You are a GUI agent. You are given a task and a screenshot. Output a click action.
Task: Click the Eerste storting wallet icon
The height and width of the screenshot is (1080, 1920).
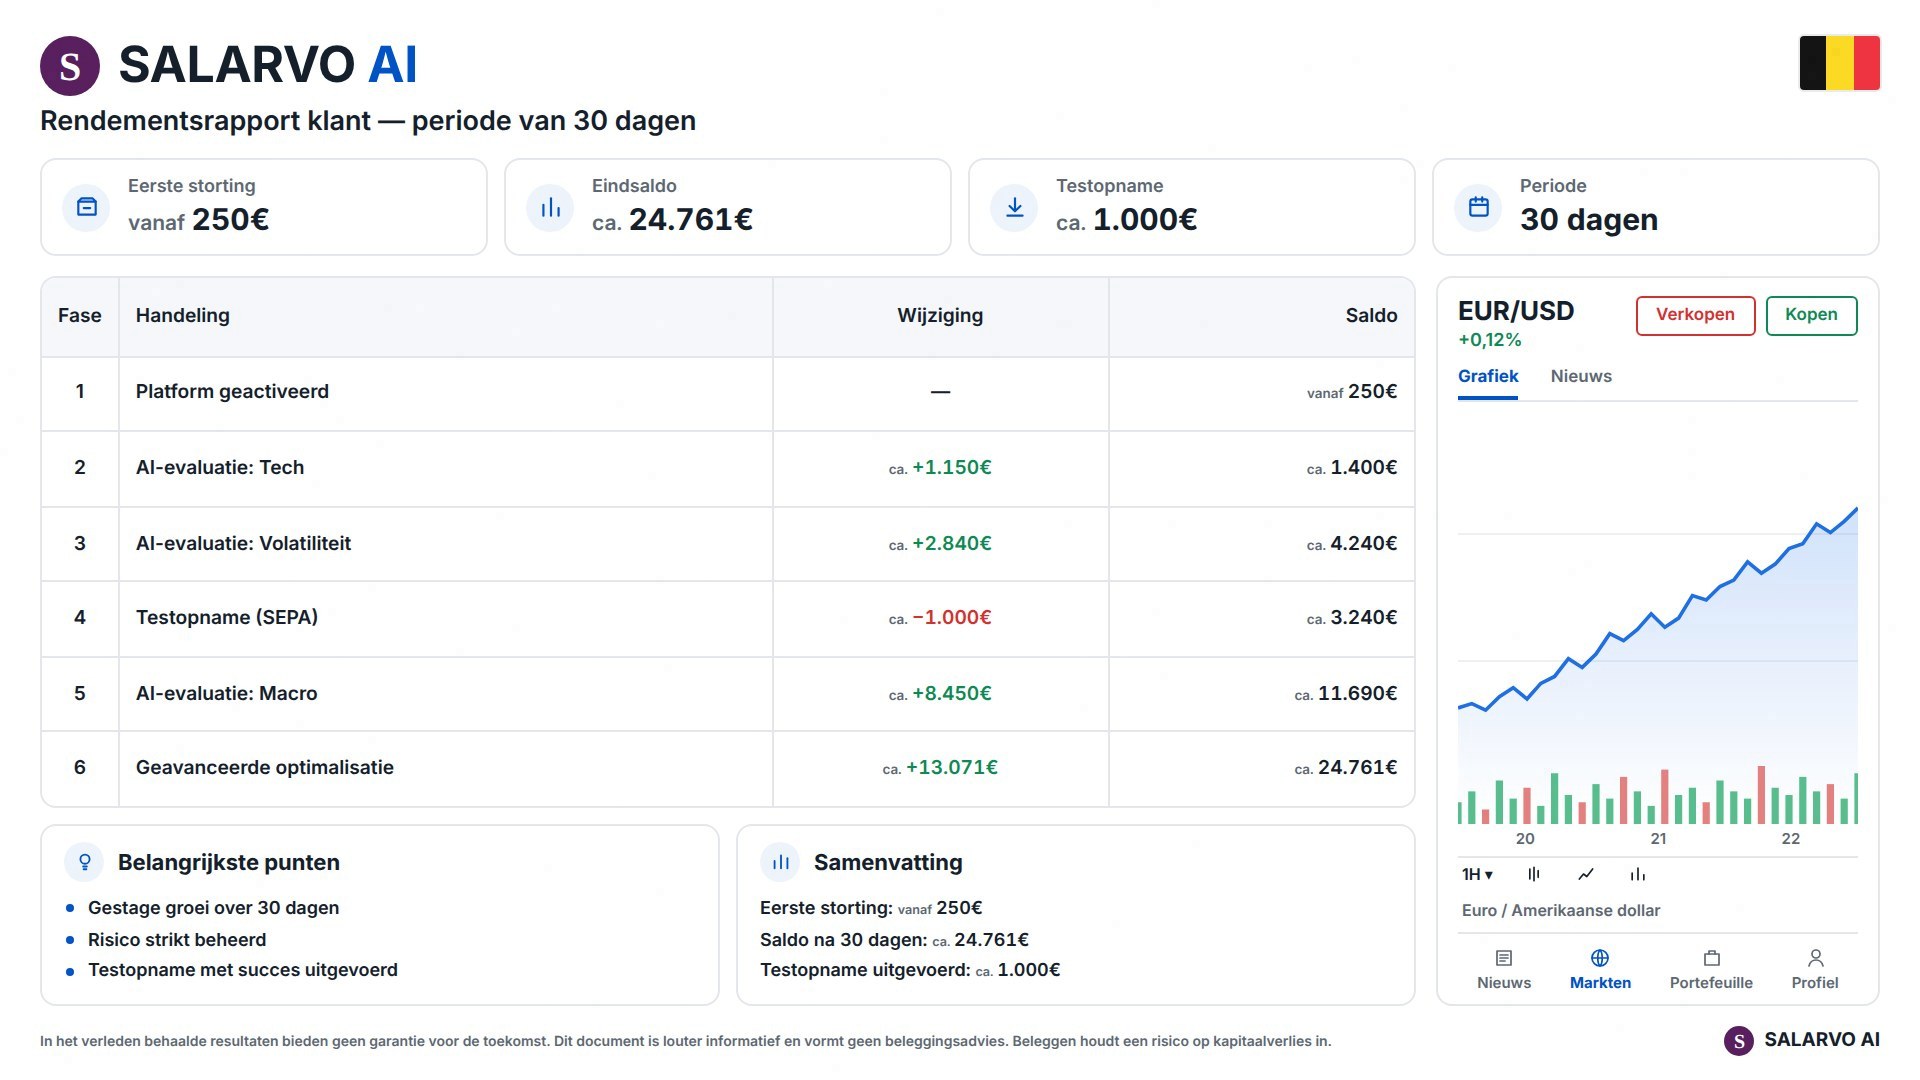tap(87, 207)
